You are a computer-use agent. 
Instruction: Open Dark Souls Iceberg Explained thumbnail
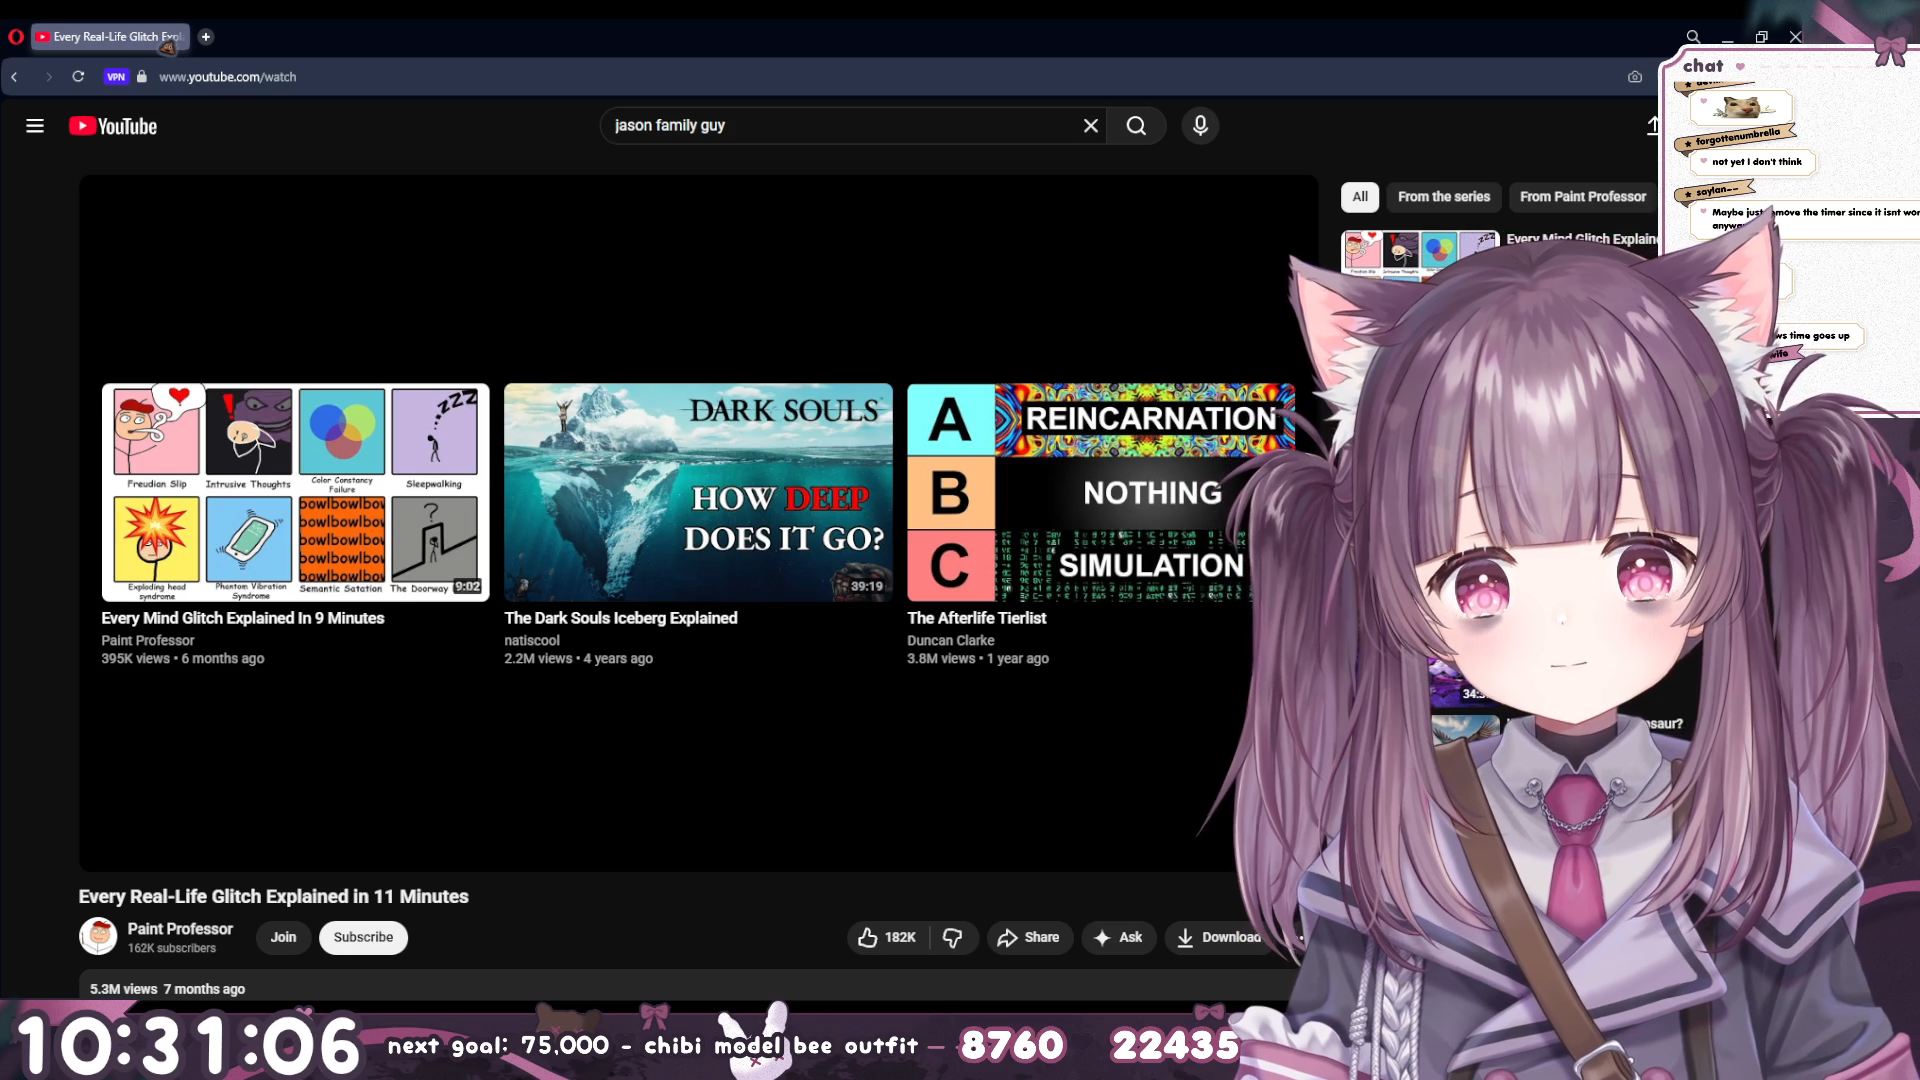click(698, 492)
